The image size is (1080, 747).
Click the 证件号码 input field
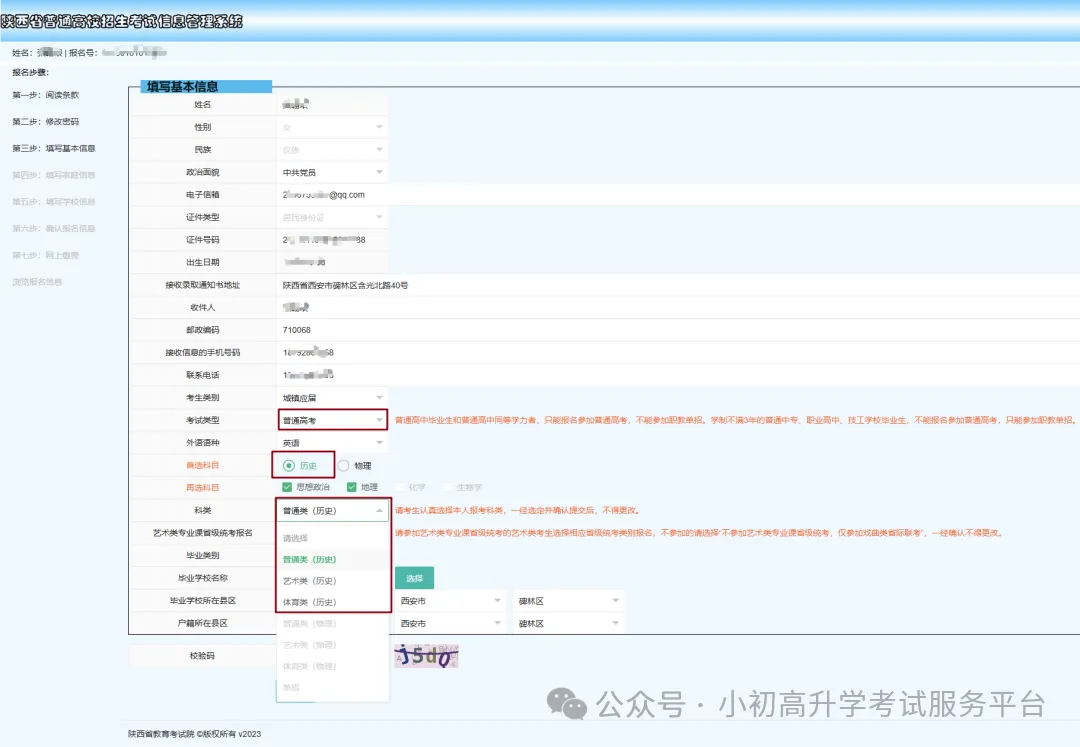(332, 240)
